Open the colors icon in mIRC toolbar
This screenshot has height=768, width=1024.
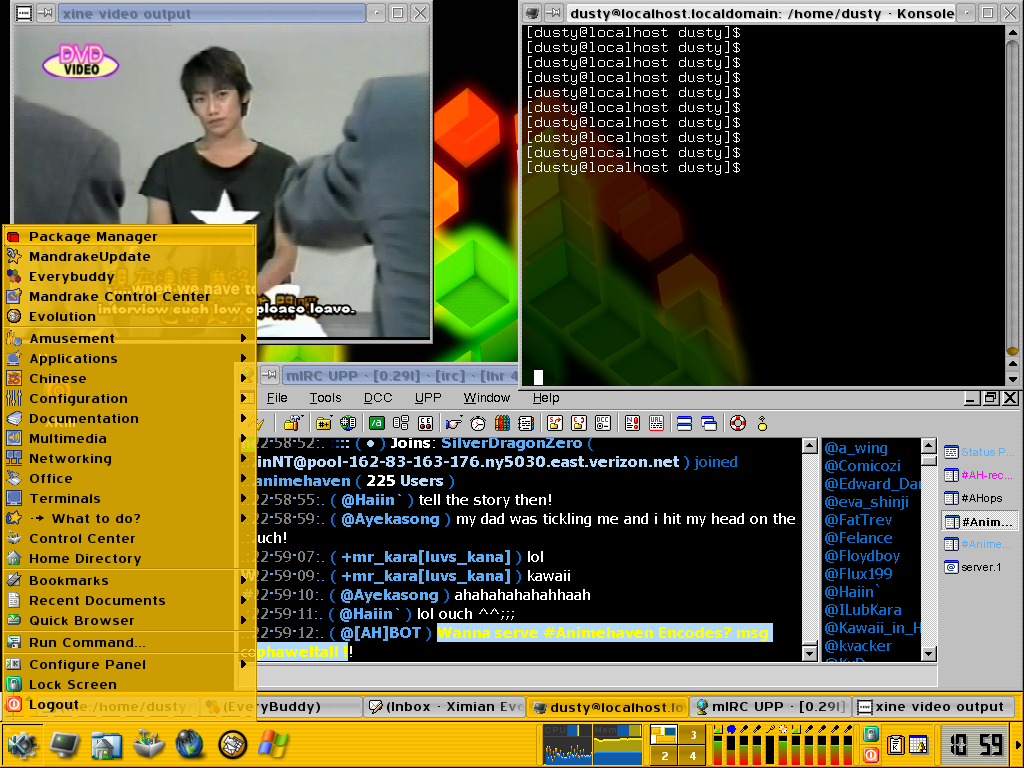click(502, 423)
